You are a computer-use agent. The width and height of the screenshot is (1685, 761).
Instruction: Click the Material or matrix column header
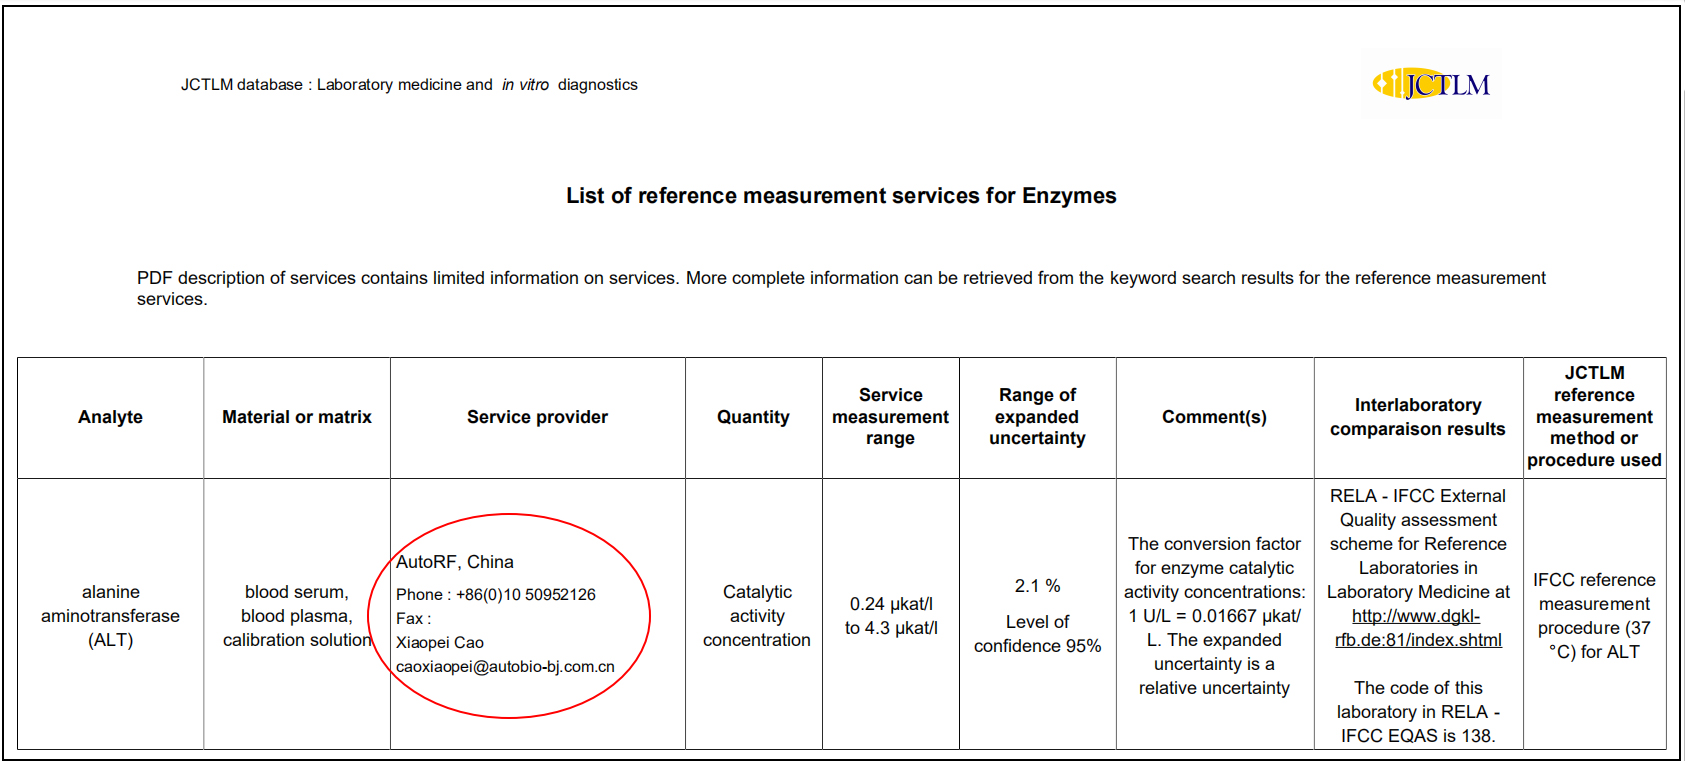click(x=296, y=417)
